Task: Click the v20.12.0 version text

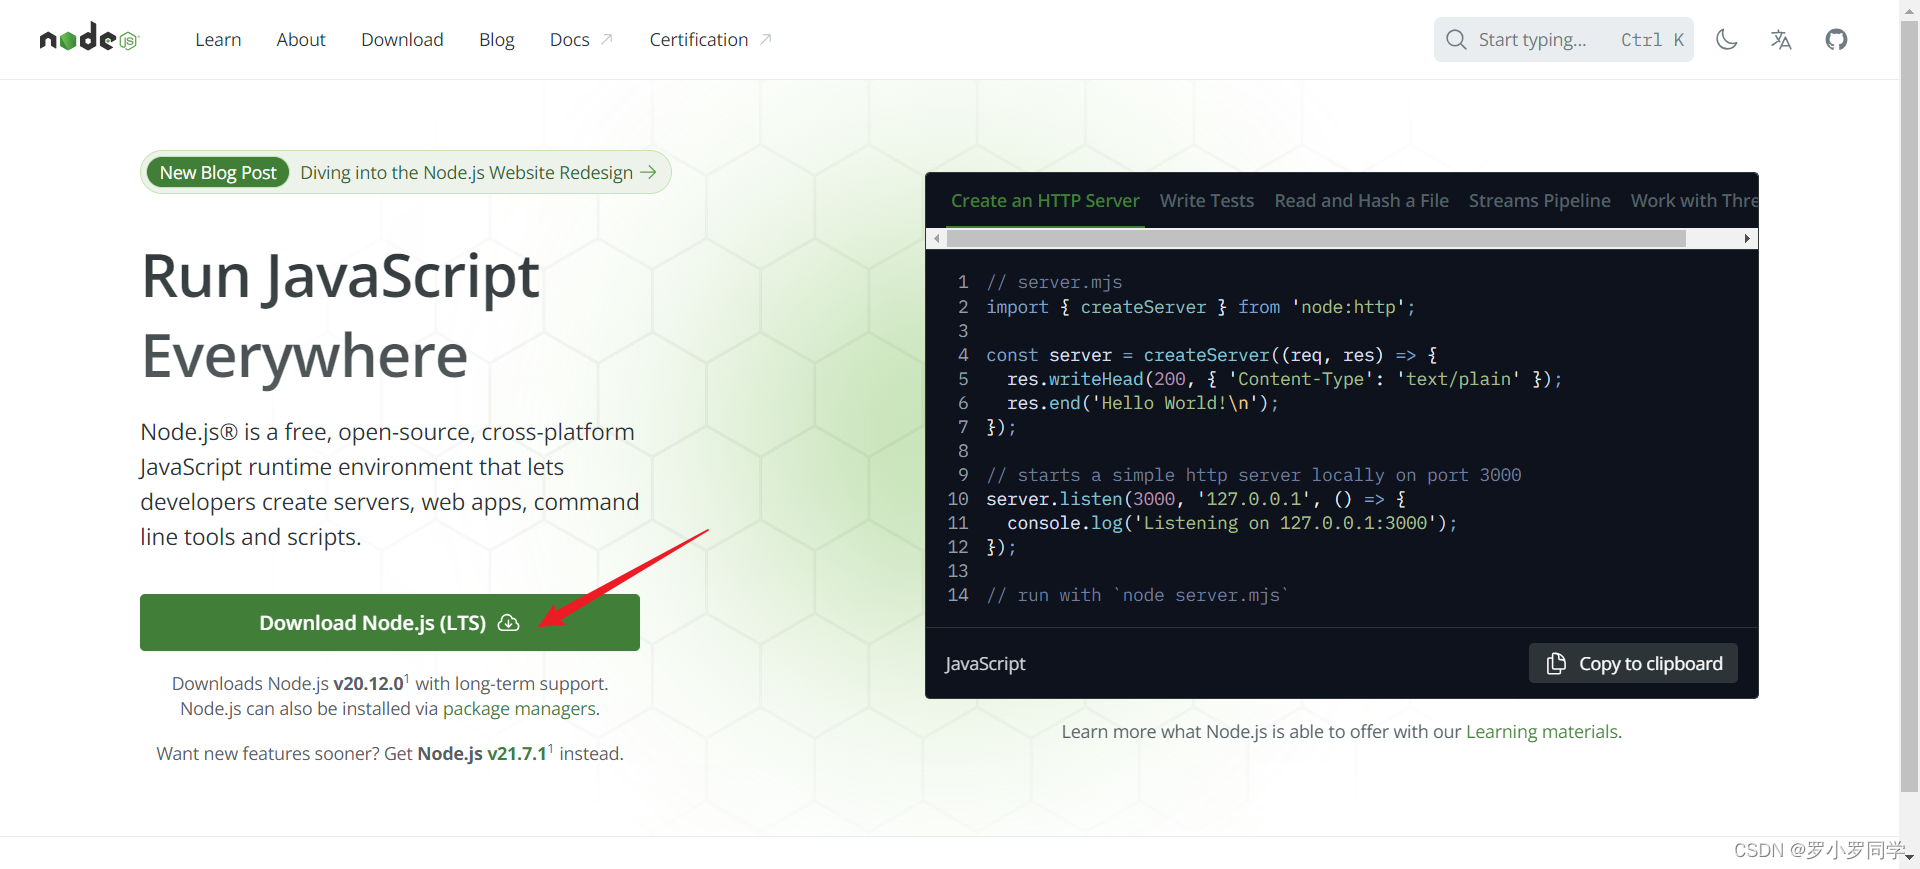Action: click(x=368, y=683)
